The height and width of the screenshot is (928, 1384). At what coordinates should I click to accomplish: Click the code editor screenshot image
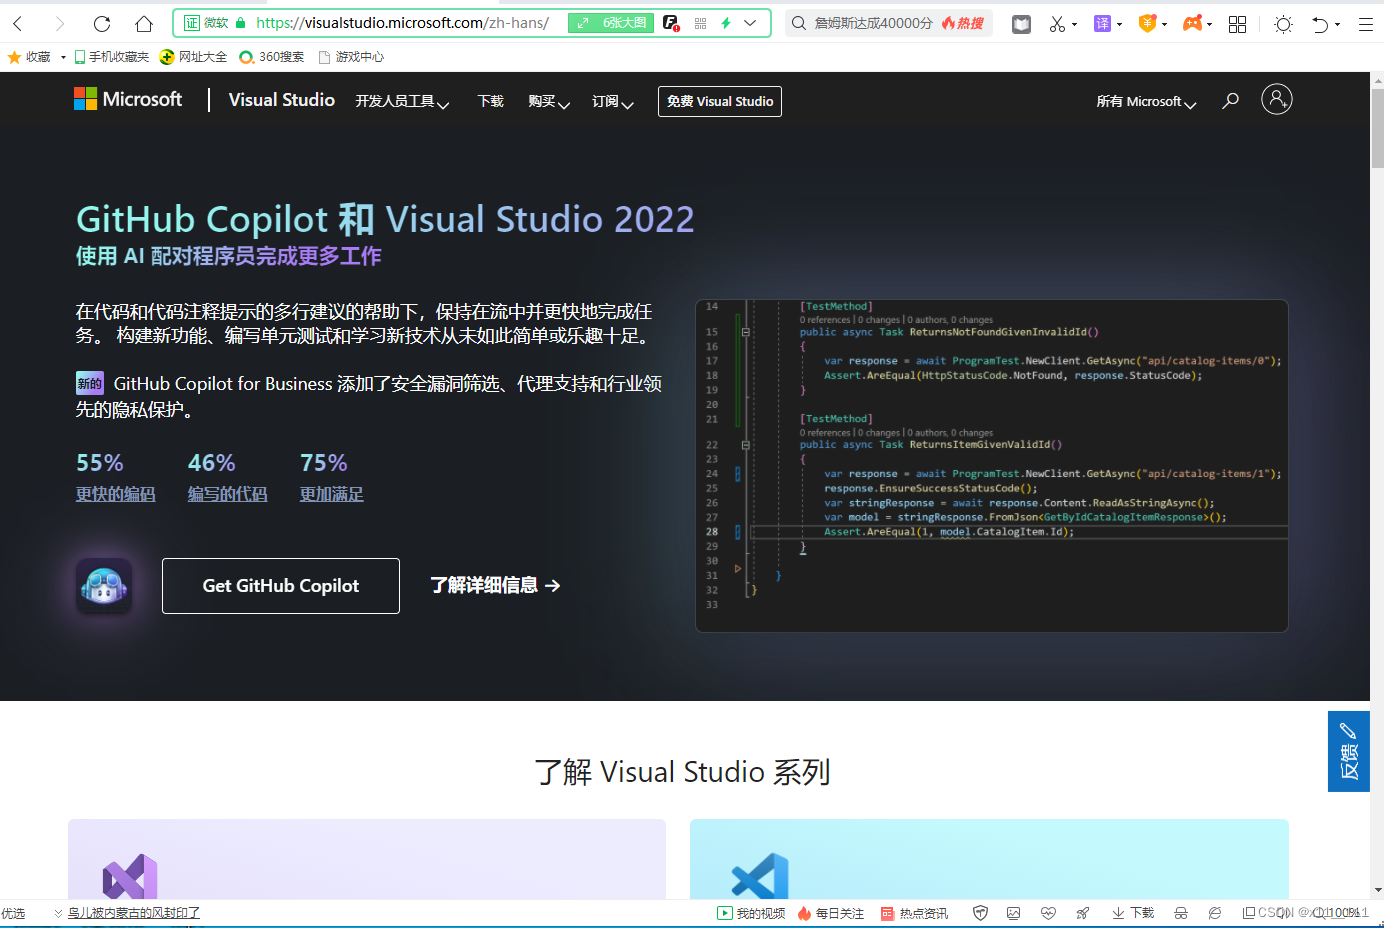point(992,466)
